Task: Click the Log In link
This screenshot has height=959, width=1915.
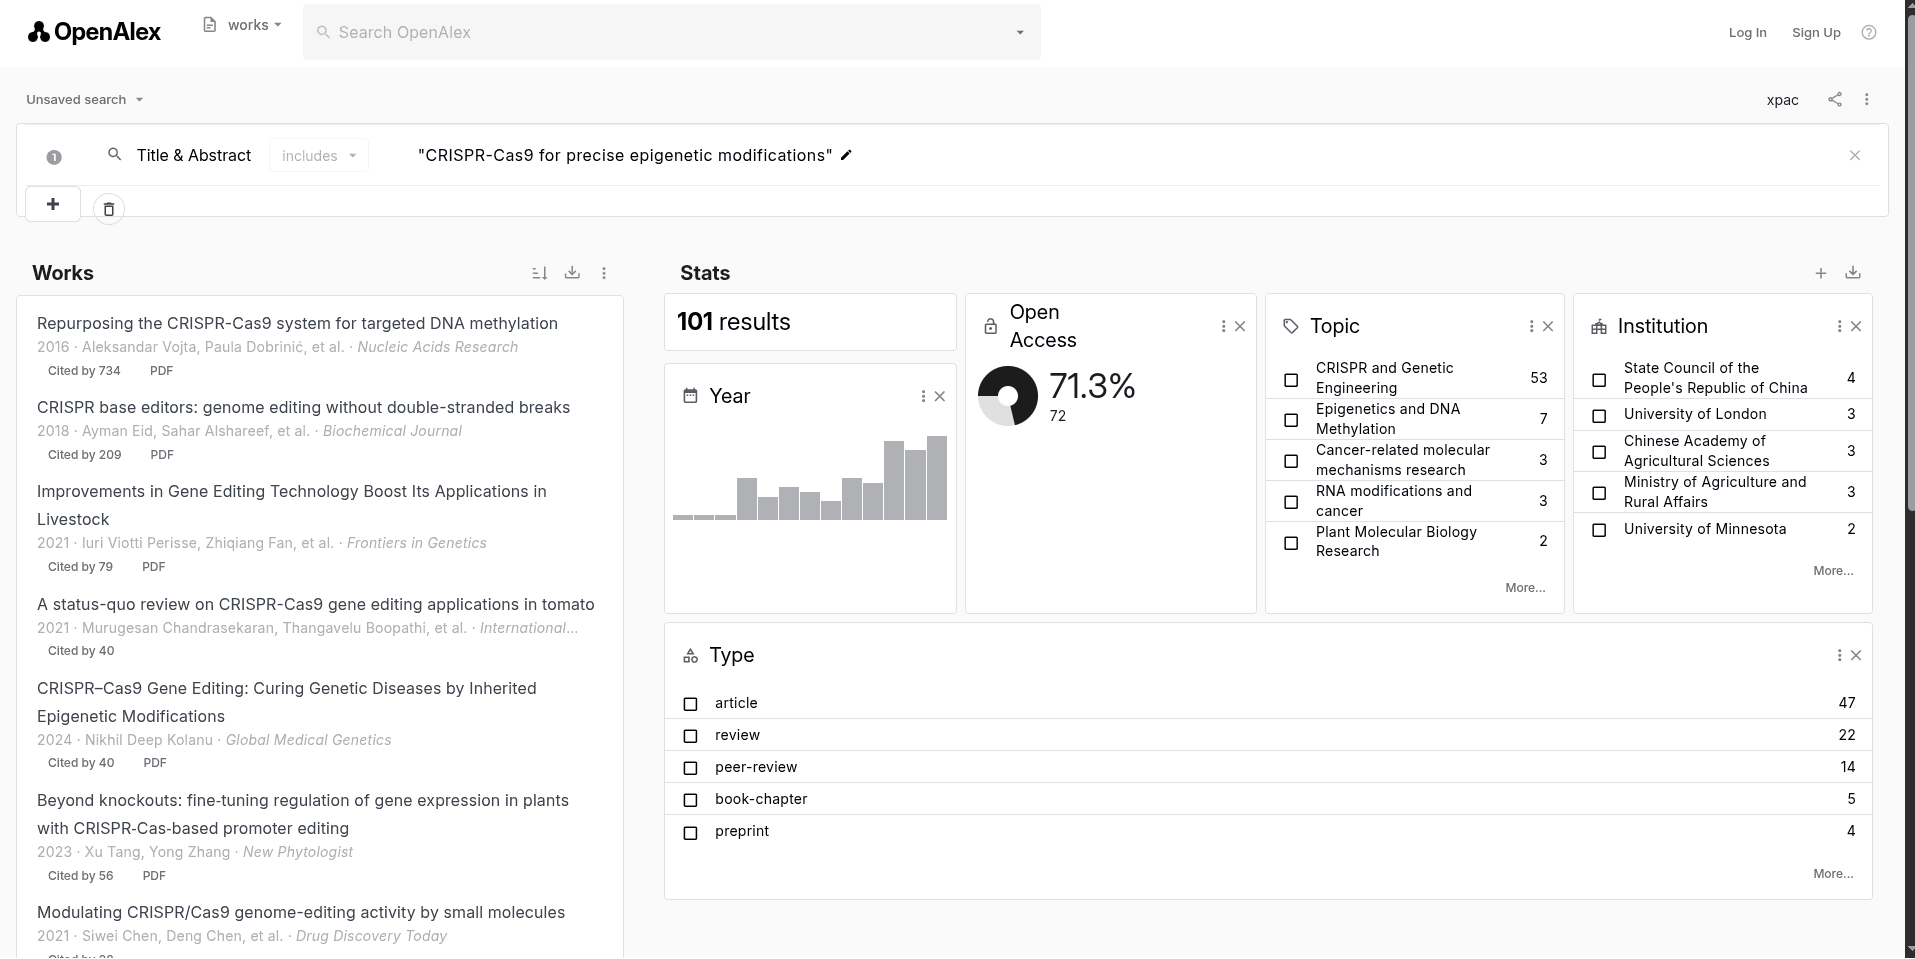Action: tap(1747, 32)
